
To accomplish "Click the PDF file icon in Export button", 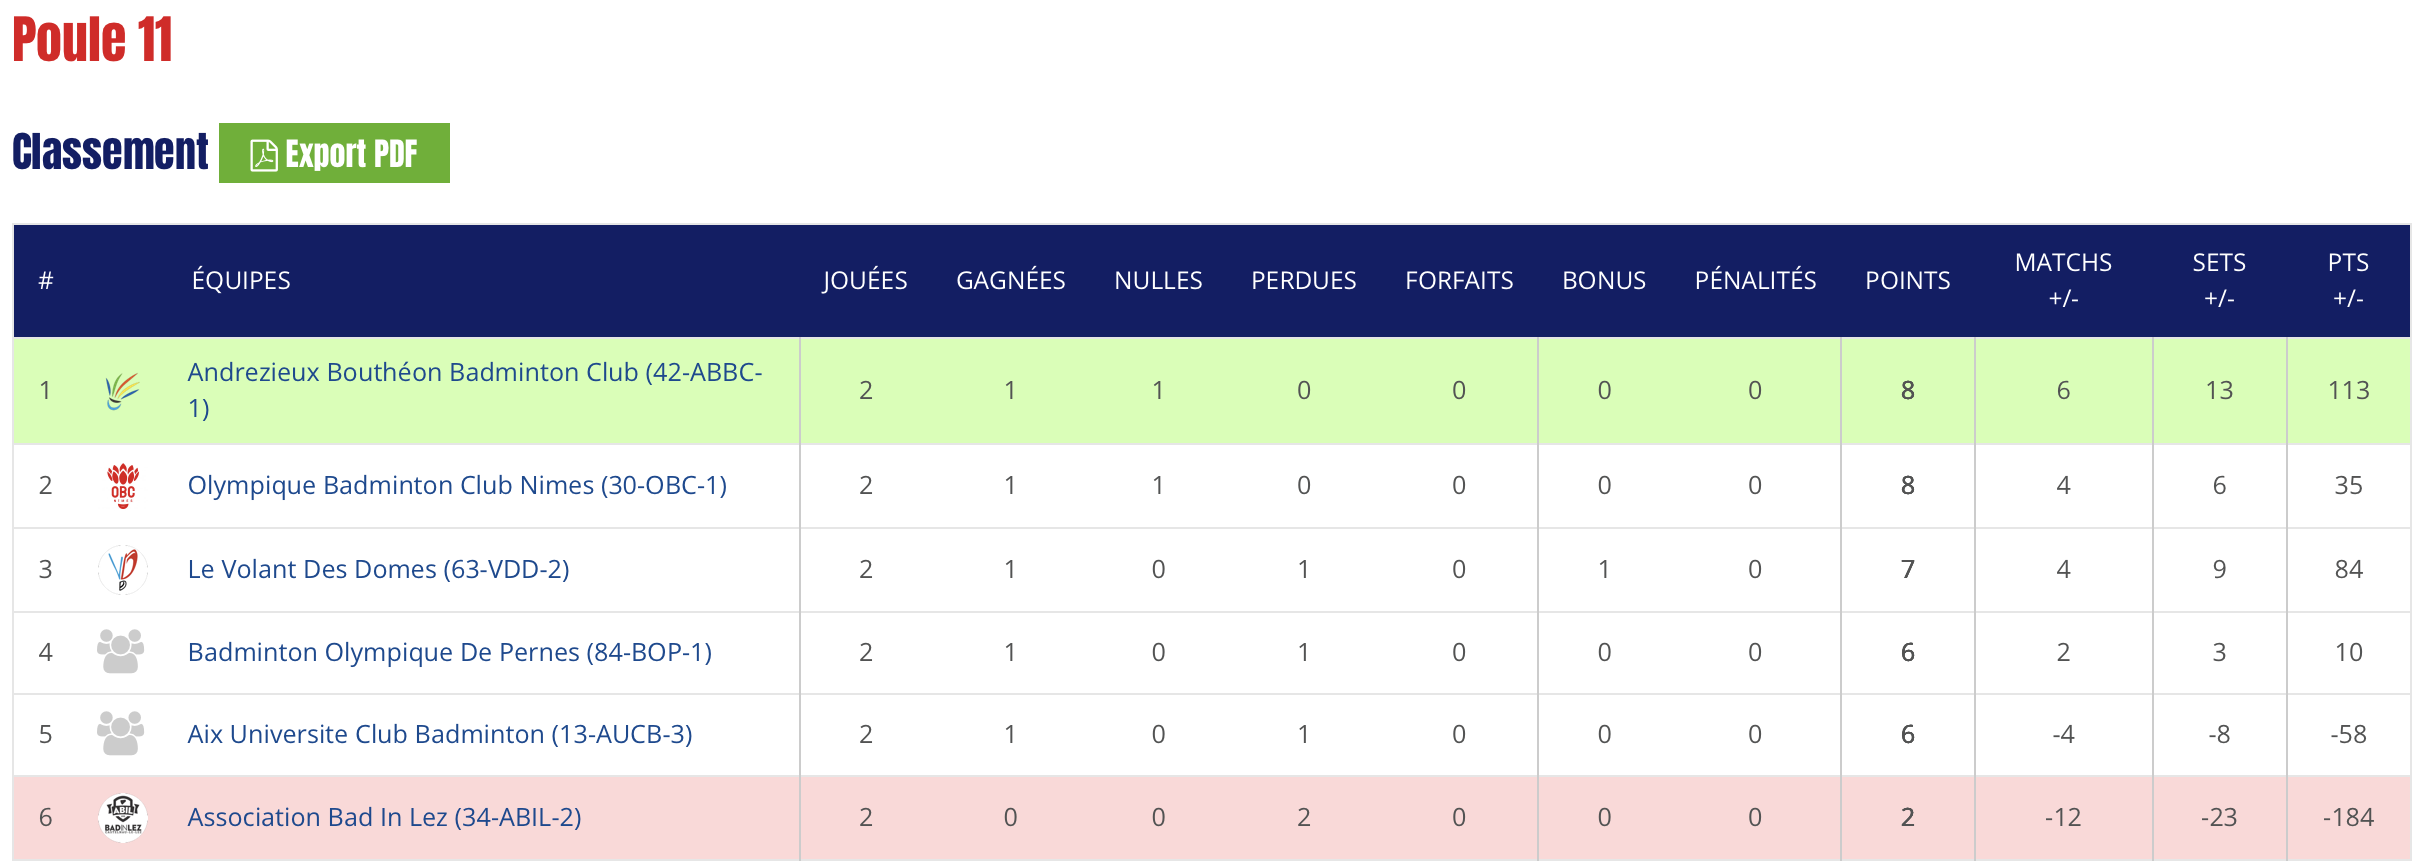I will click(x=264, y=155).
